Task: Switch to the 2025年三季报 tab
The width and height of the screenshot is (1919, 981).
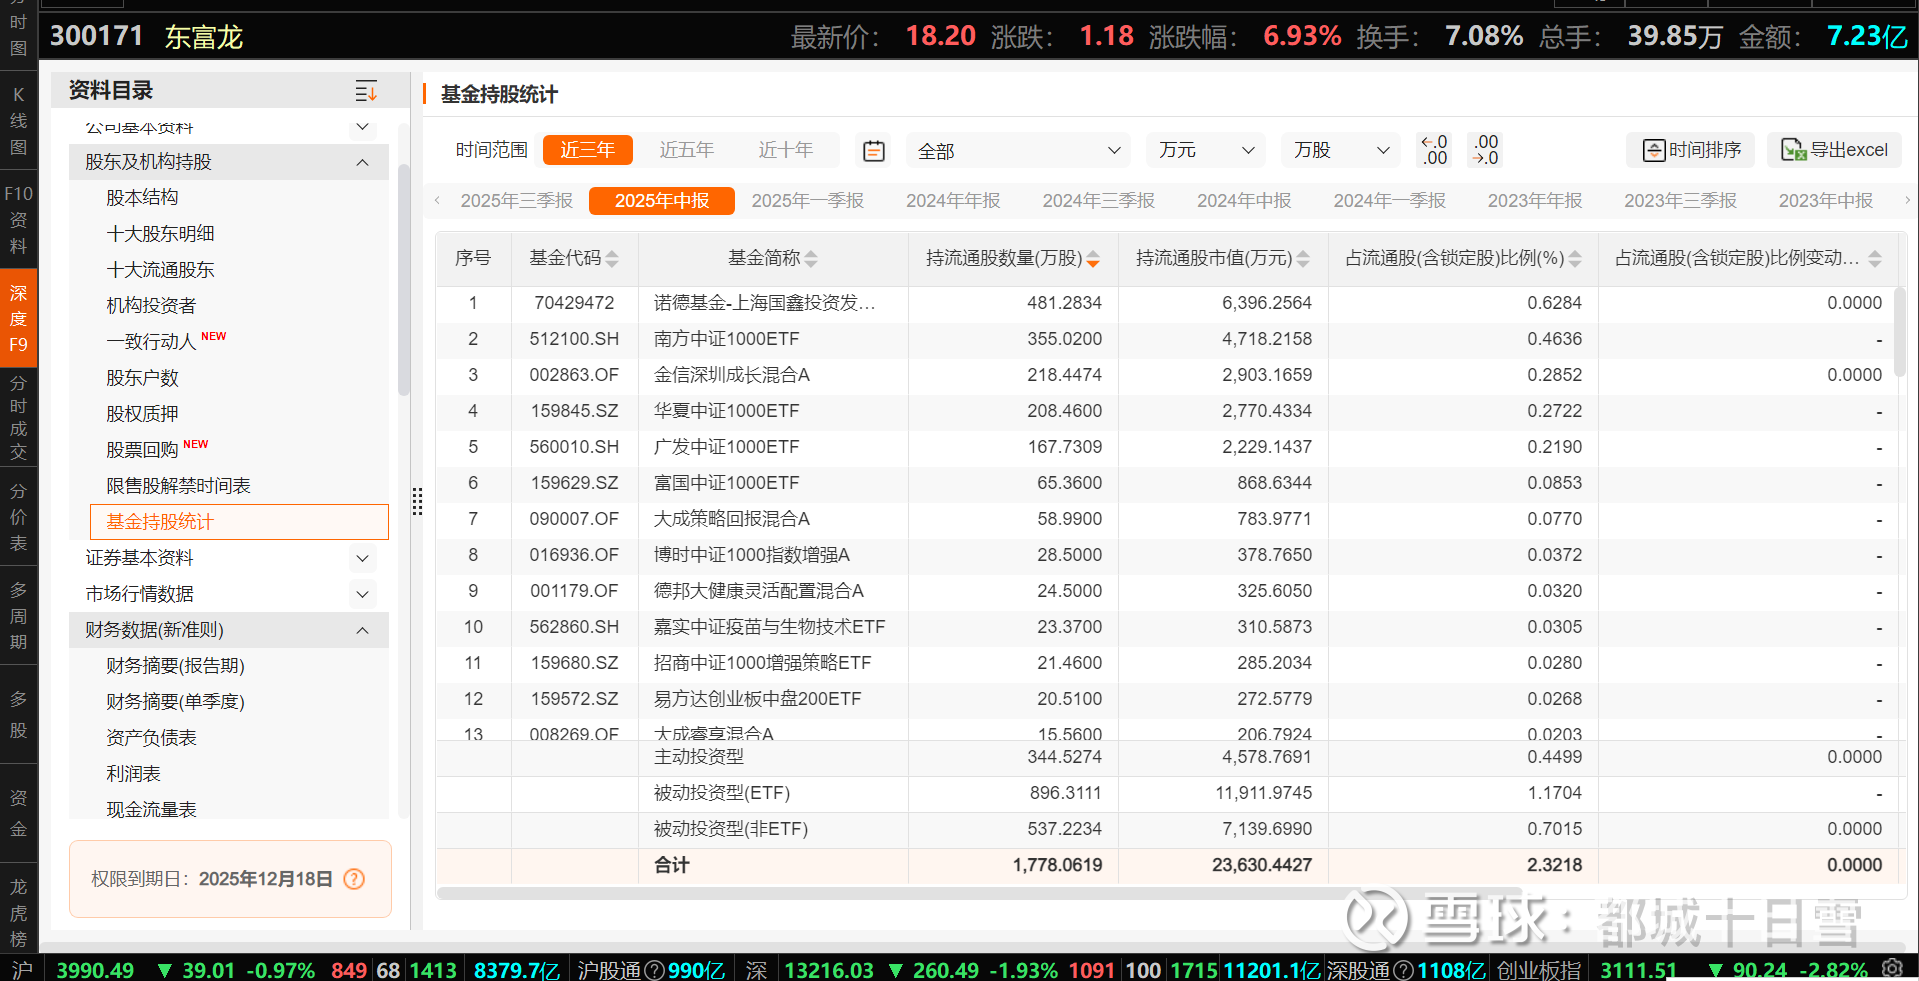Action: 516,201
